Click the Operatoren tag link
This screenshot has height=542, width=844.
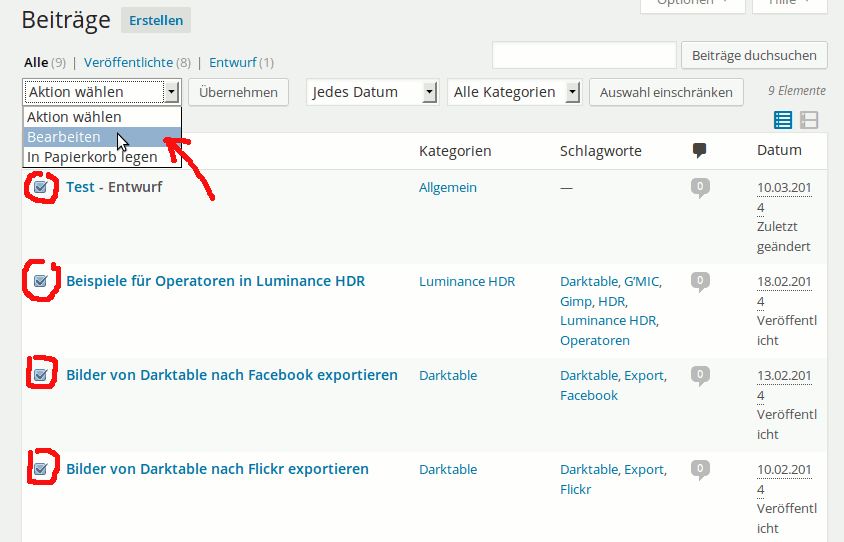click(x=595, y=341)
